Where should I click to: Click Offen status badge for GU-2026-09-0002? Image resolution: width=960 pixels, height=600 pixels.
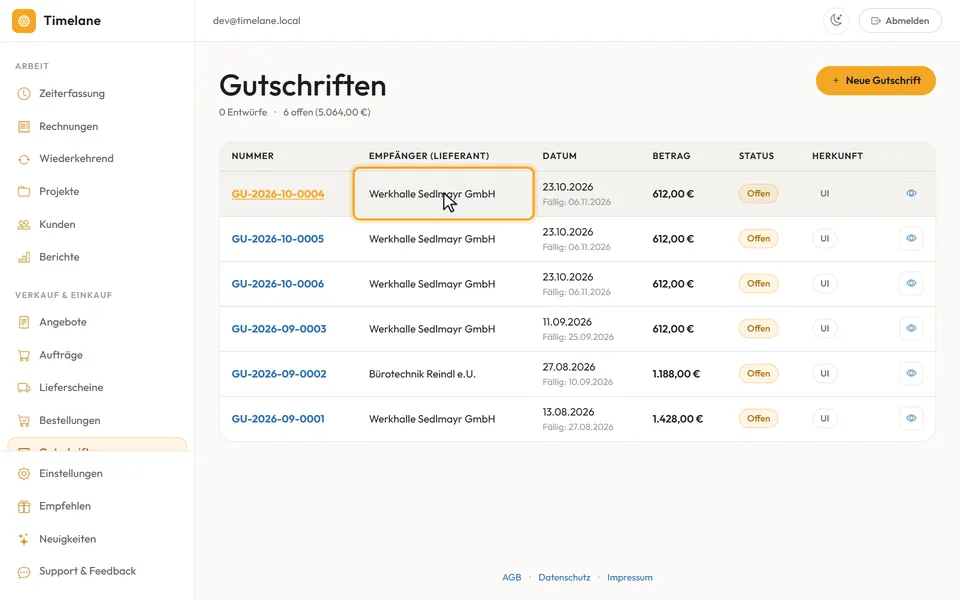tap(759, 373)
